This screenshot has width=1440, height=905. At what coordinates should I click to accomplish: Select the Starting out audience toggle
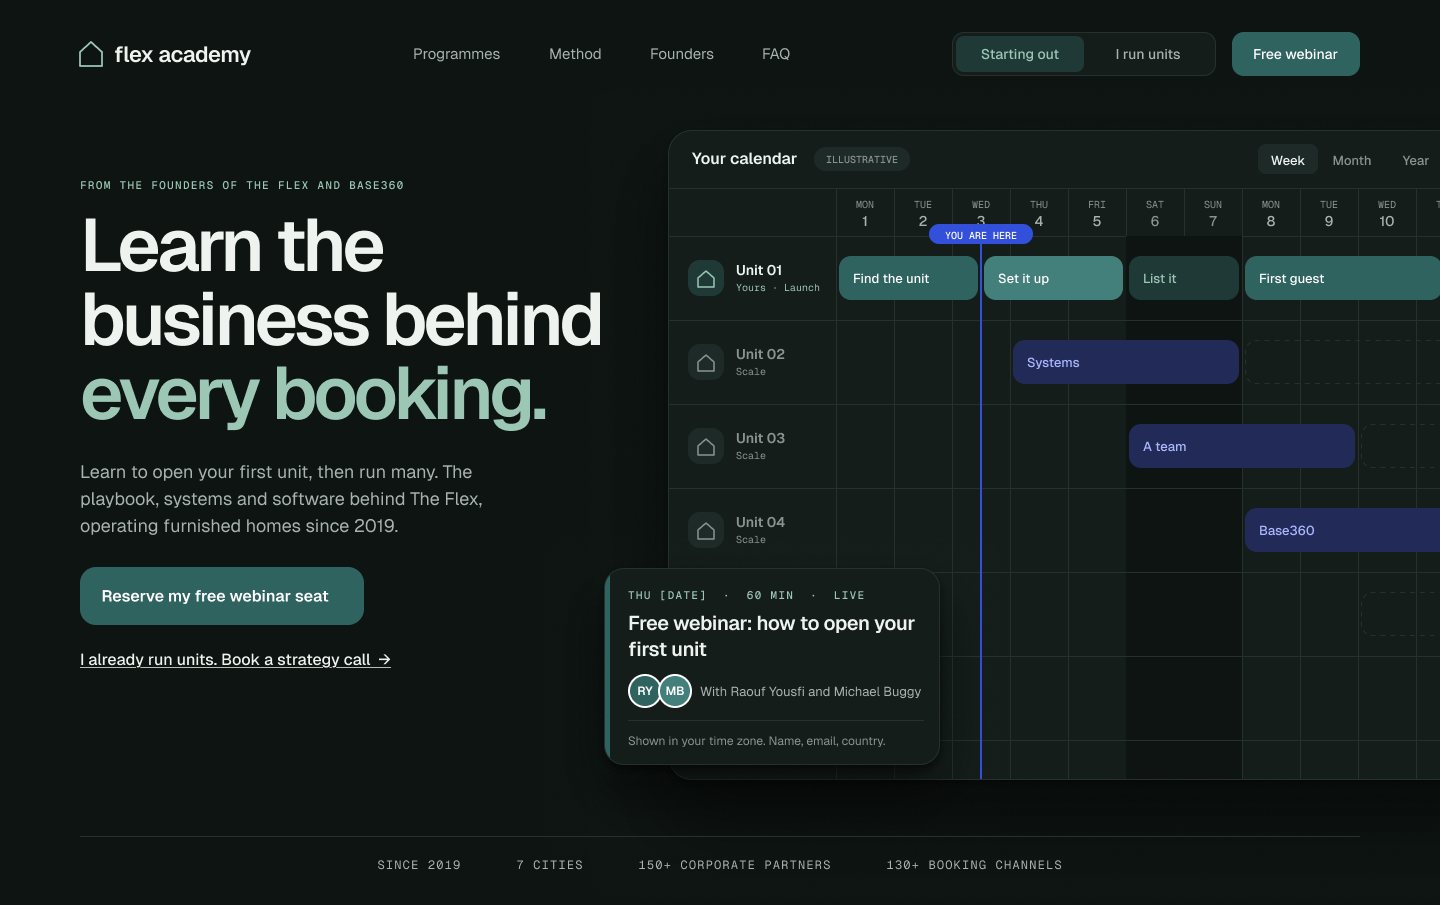[x=1020, y=54]
